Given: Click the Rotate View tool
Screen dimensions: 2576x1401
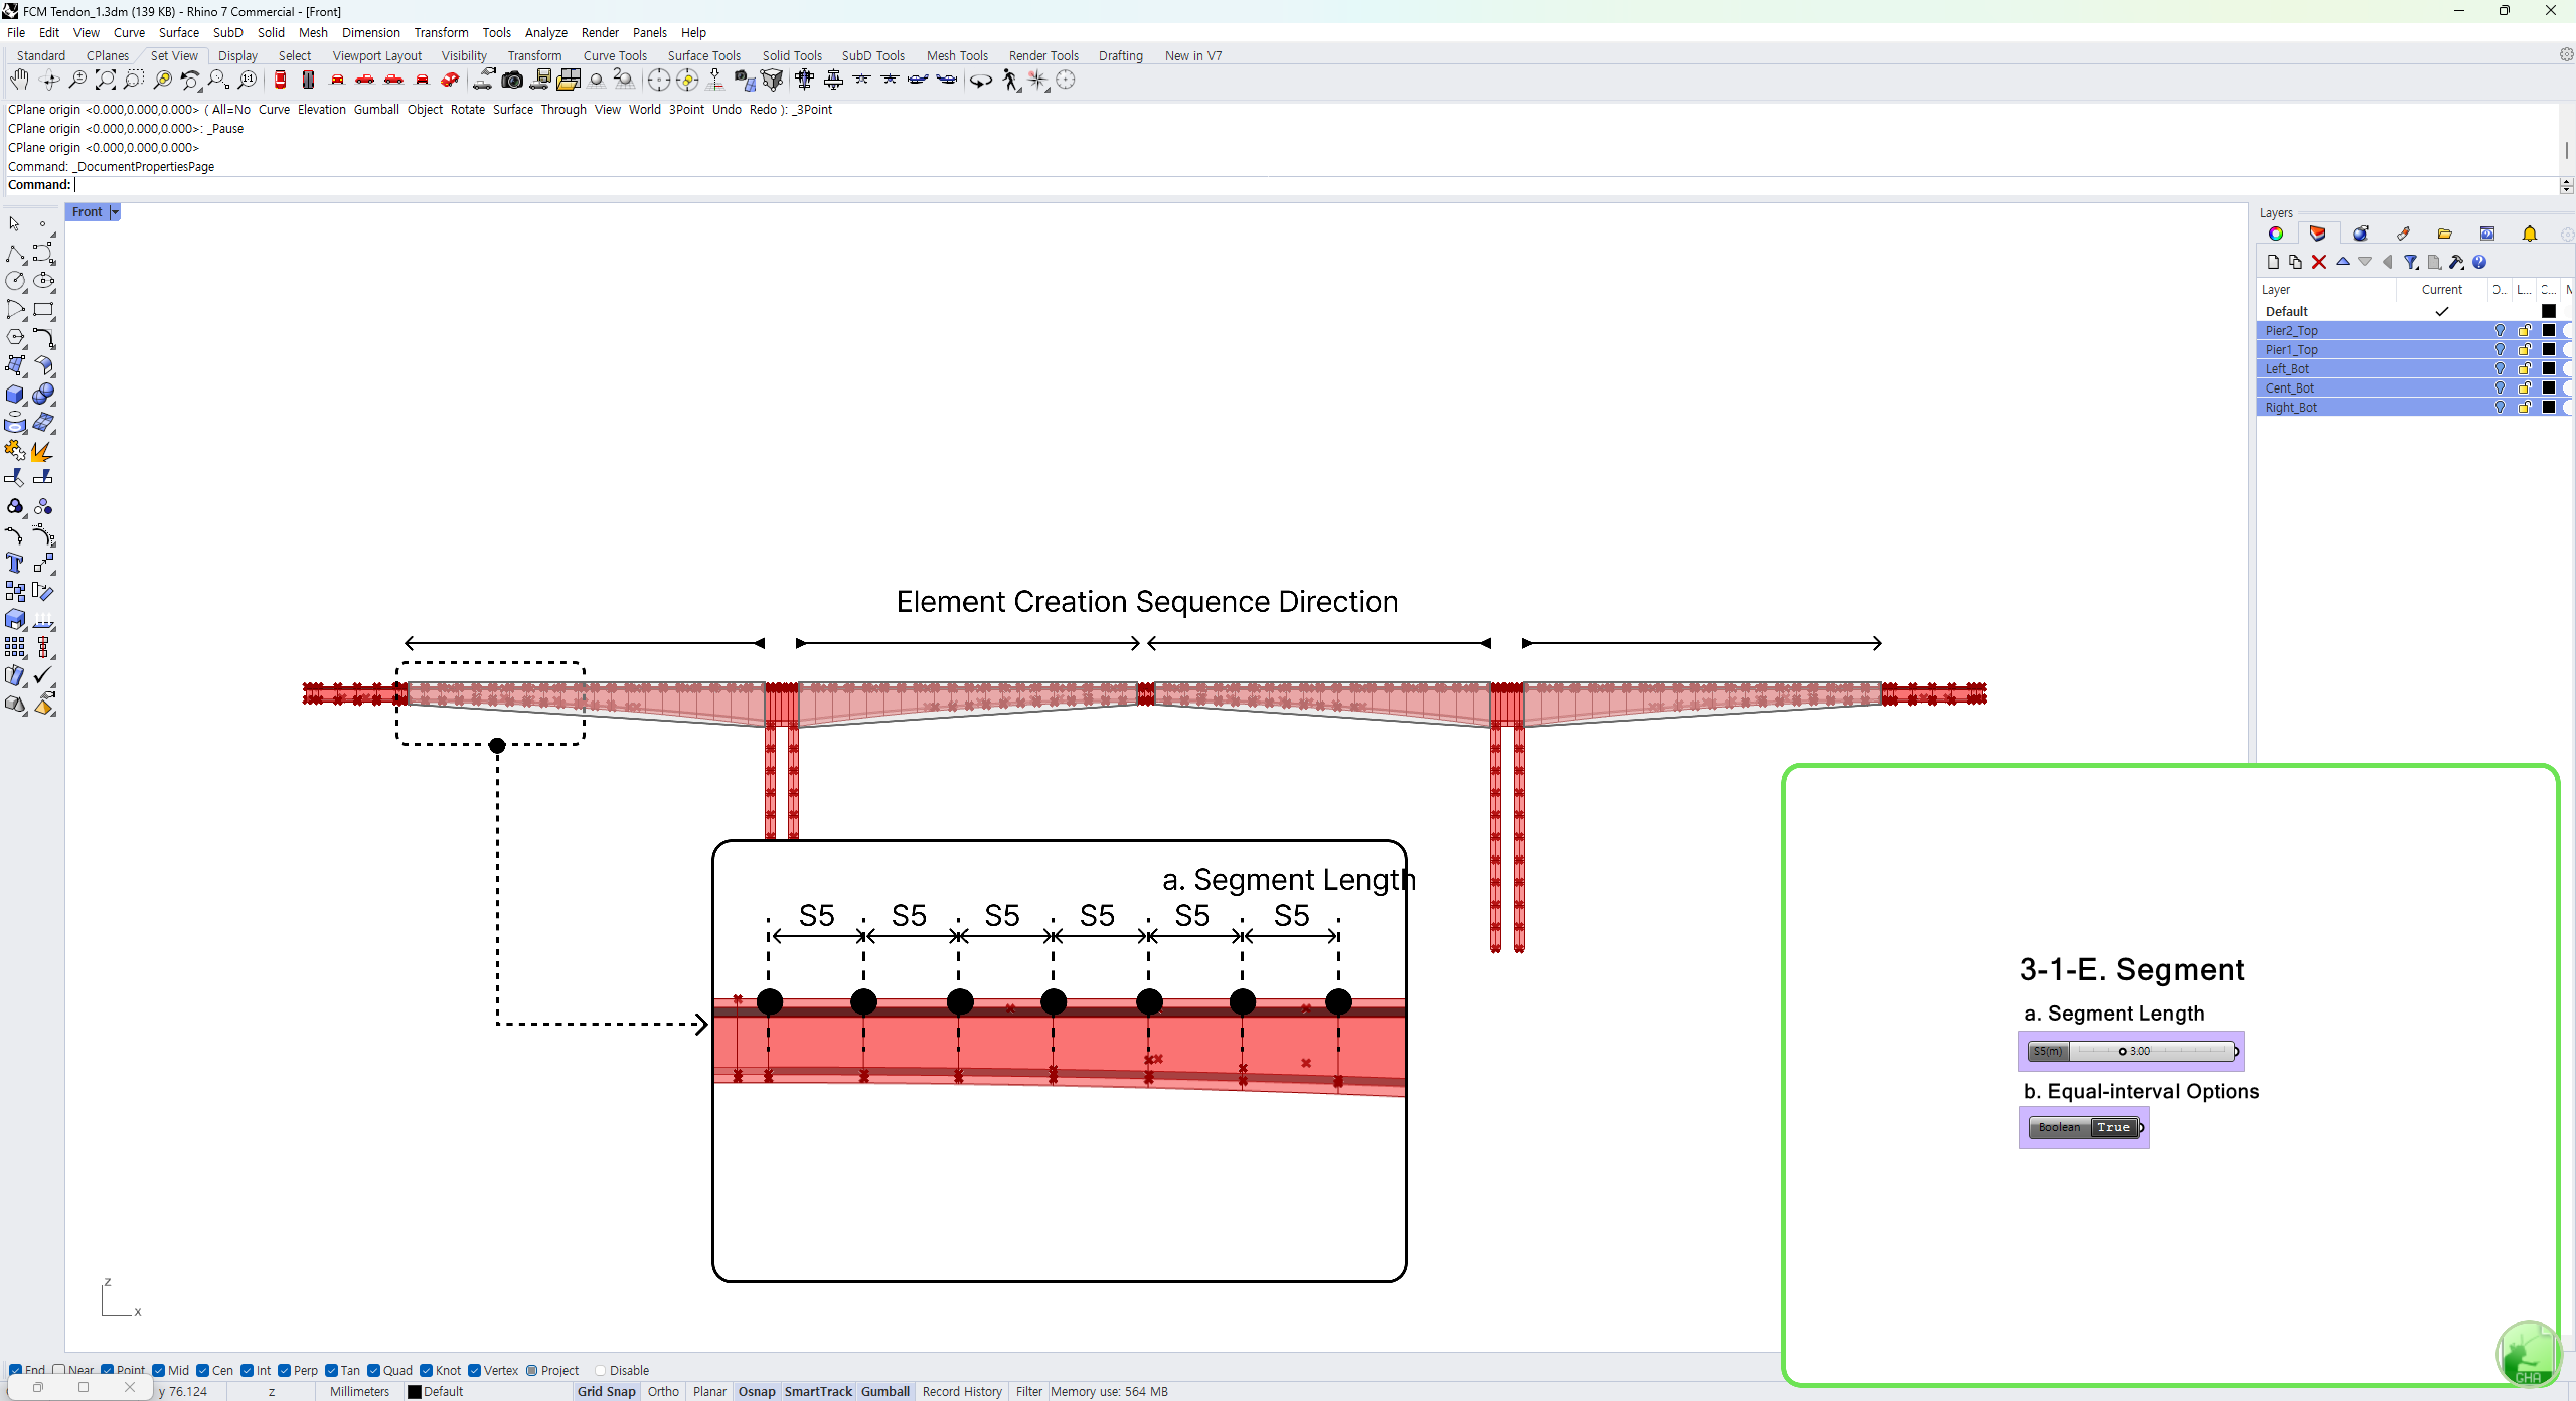Looking at the screenshot, I should coord(48,80).
